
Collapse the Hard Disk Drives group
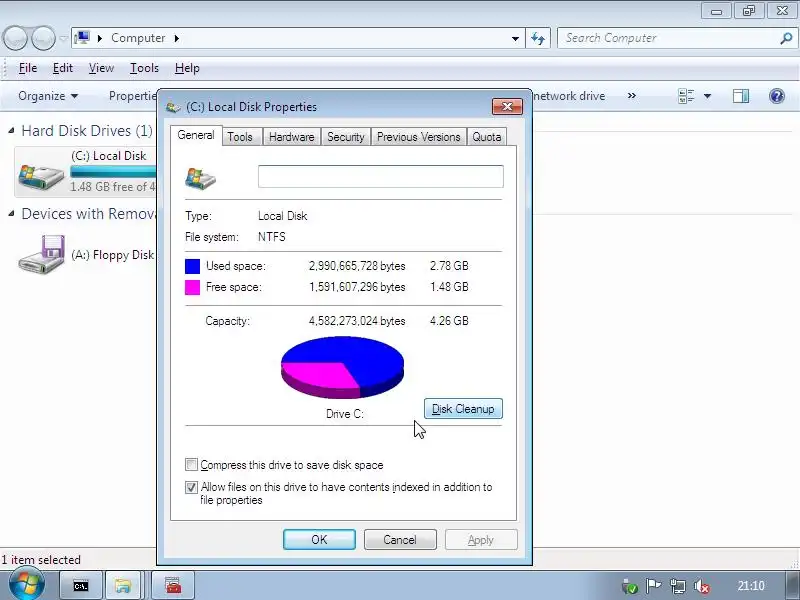pyautogui.click(x=11, y=131)
